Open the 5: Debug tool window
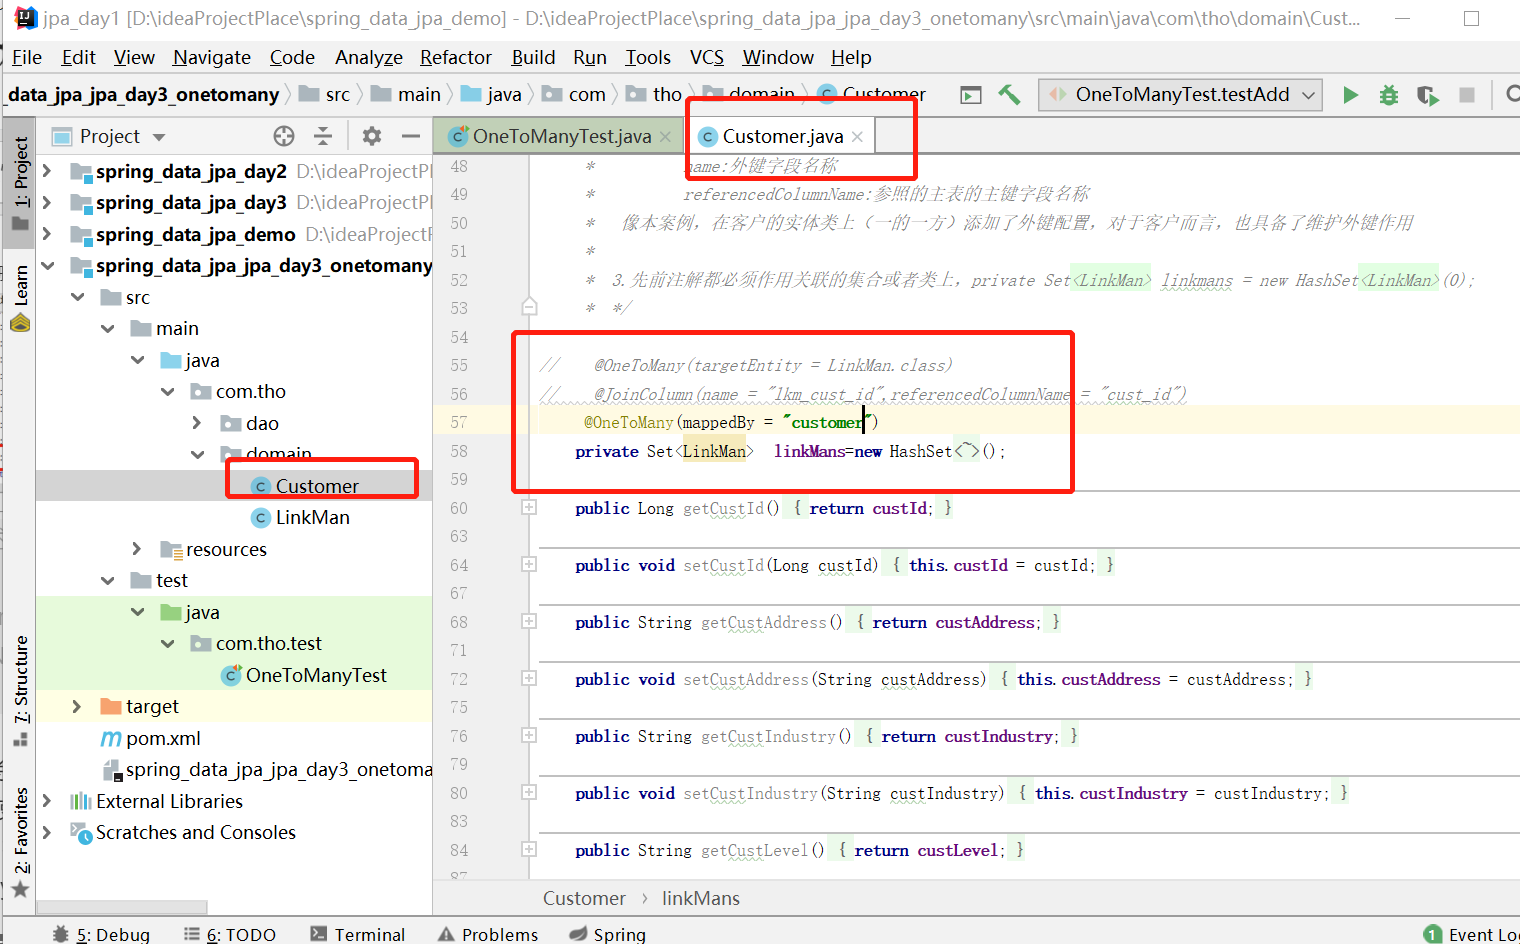1520x944 pixels. tap(101, 934)
